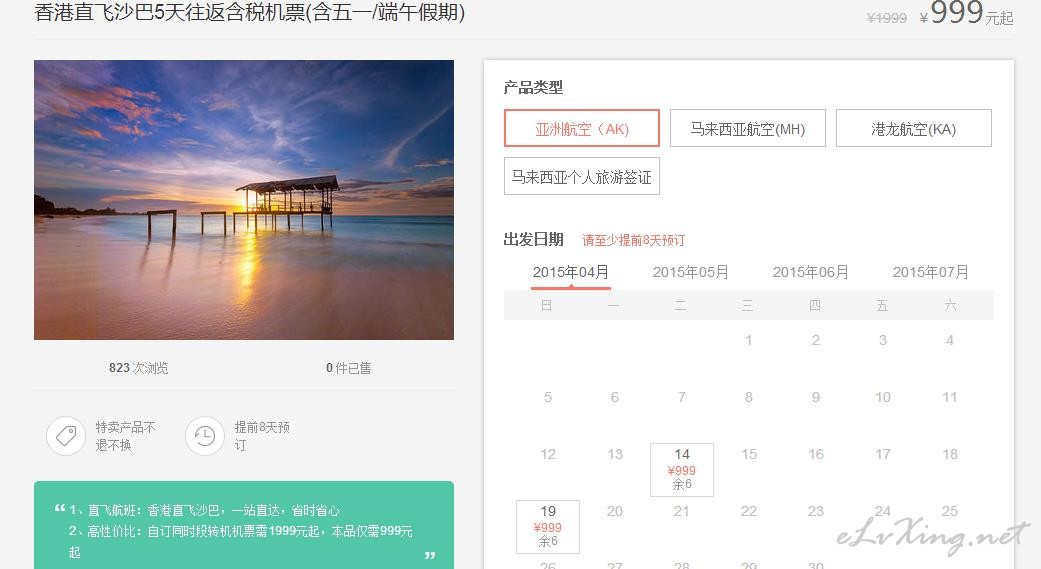Click calendar date 22
Screen dimensions: 1041x569
[749, 511]
